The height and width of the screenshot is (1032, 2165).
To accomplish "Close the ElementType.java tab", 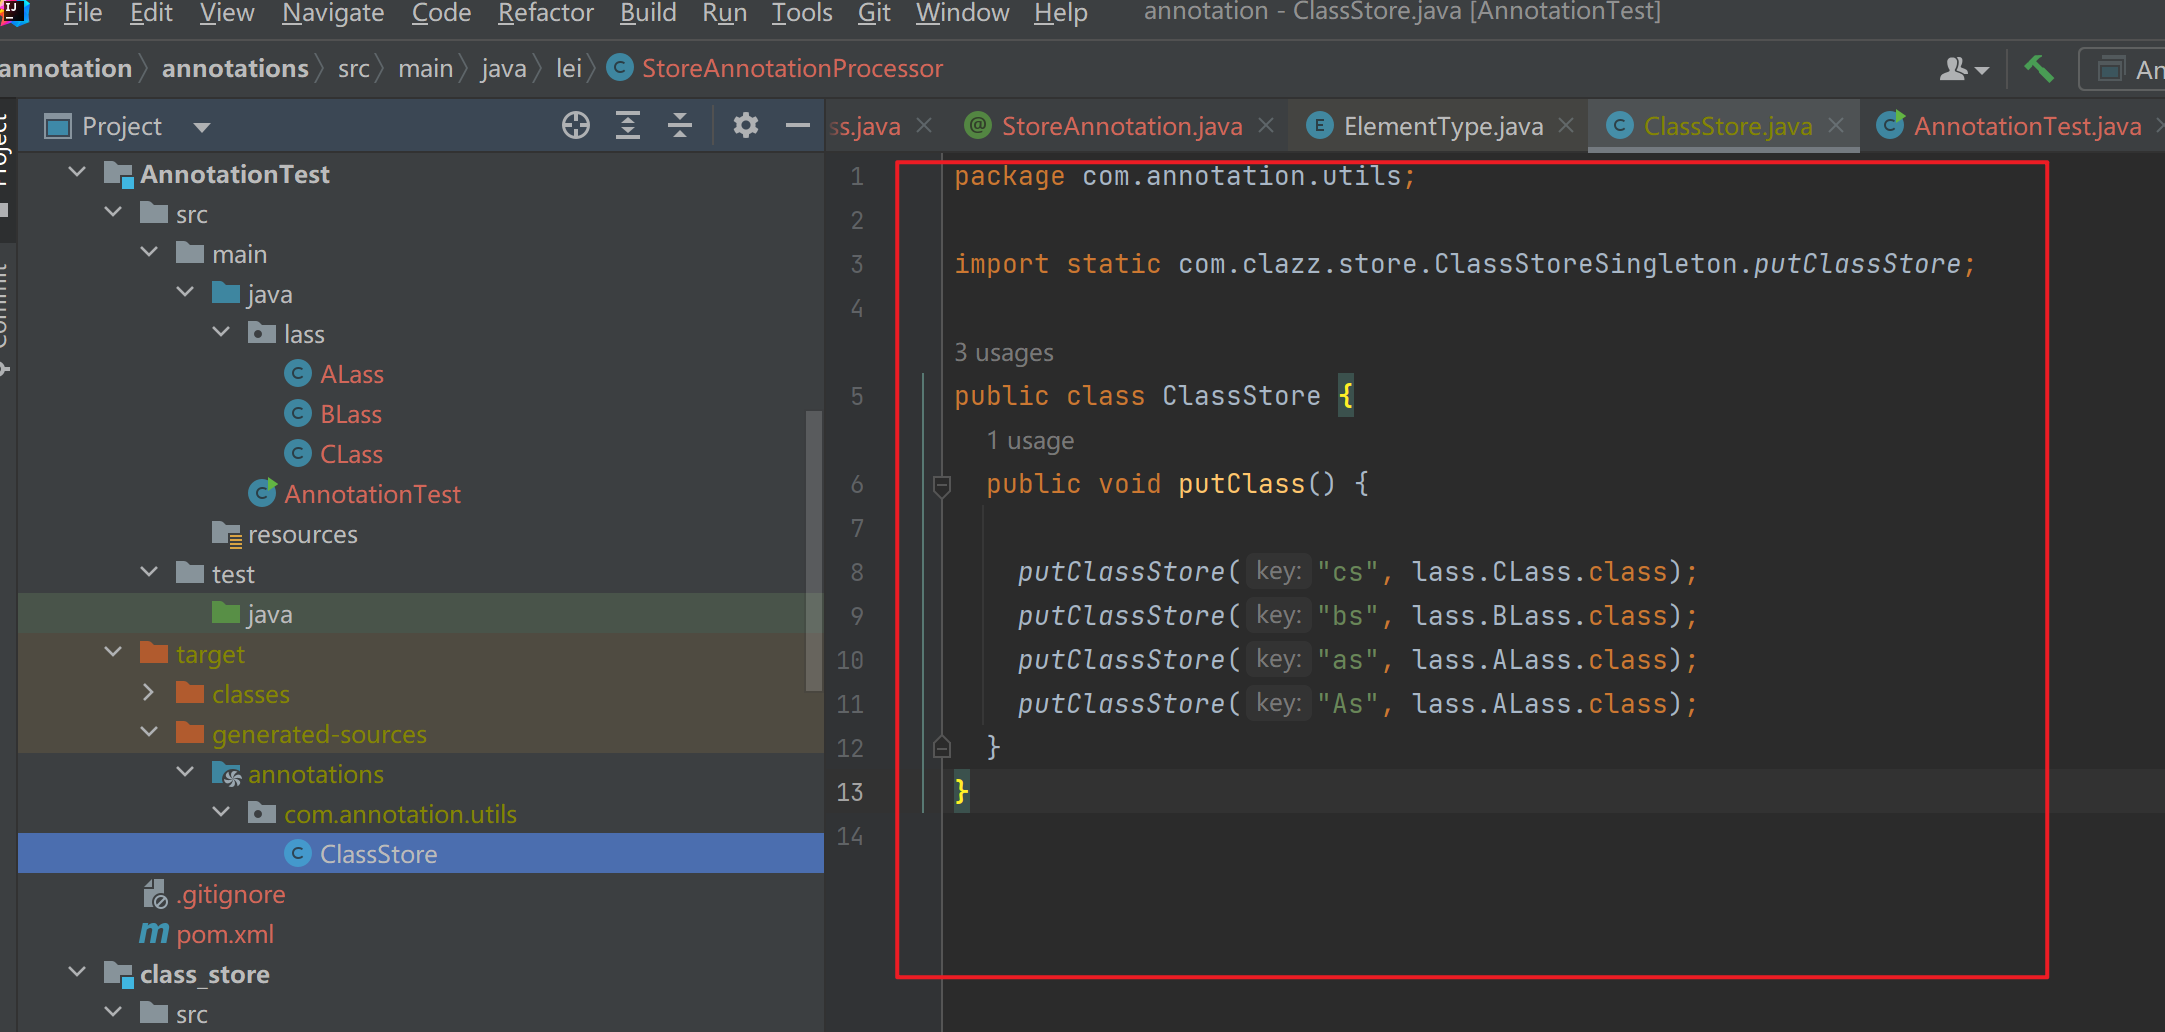I will coord(1566,125).
